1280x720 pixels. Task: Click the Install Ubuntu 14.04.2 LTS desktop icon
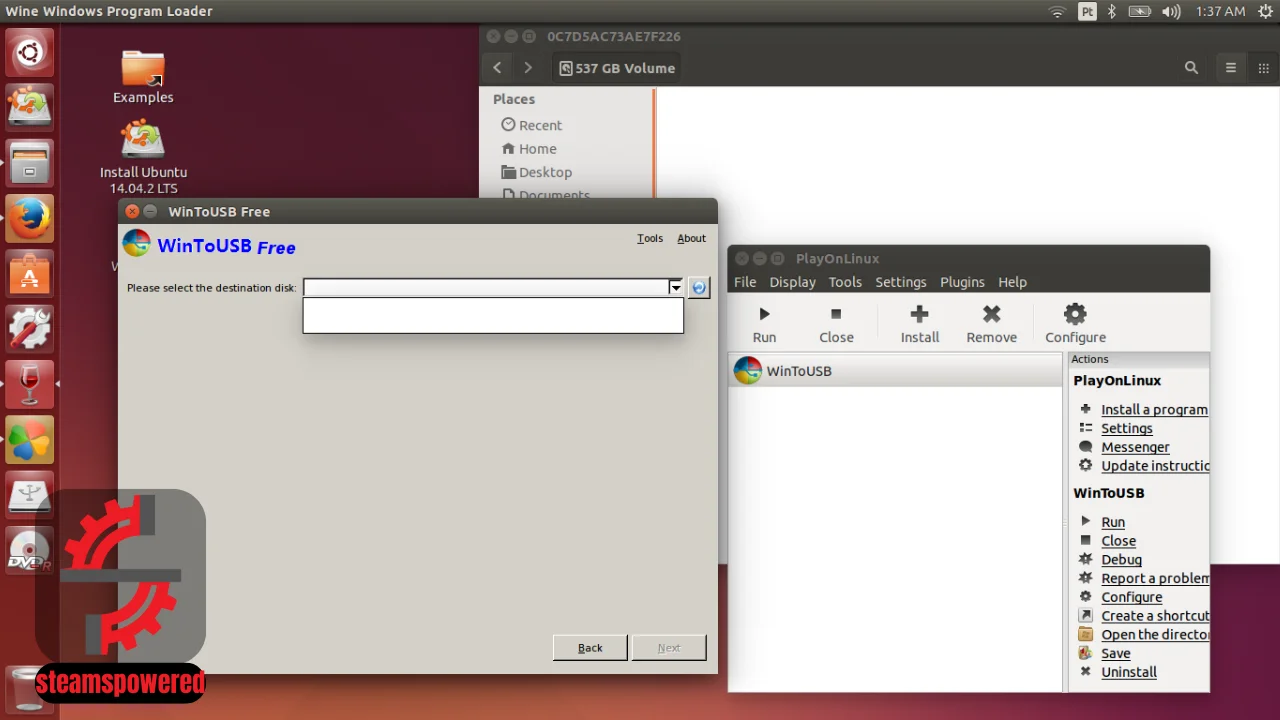click(x=143, y=157)
